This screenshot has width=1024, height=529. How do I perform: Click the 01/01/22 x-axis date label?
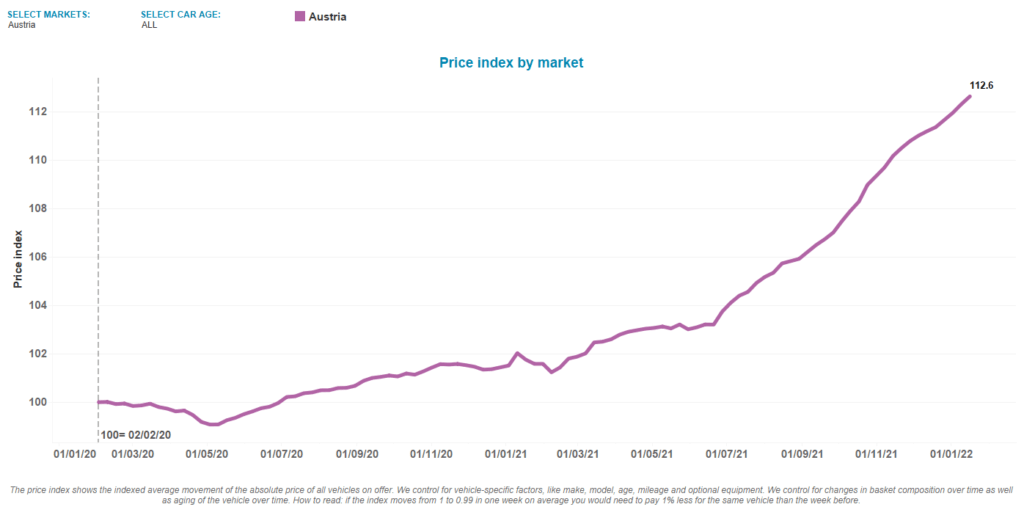(953, 453)
